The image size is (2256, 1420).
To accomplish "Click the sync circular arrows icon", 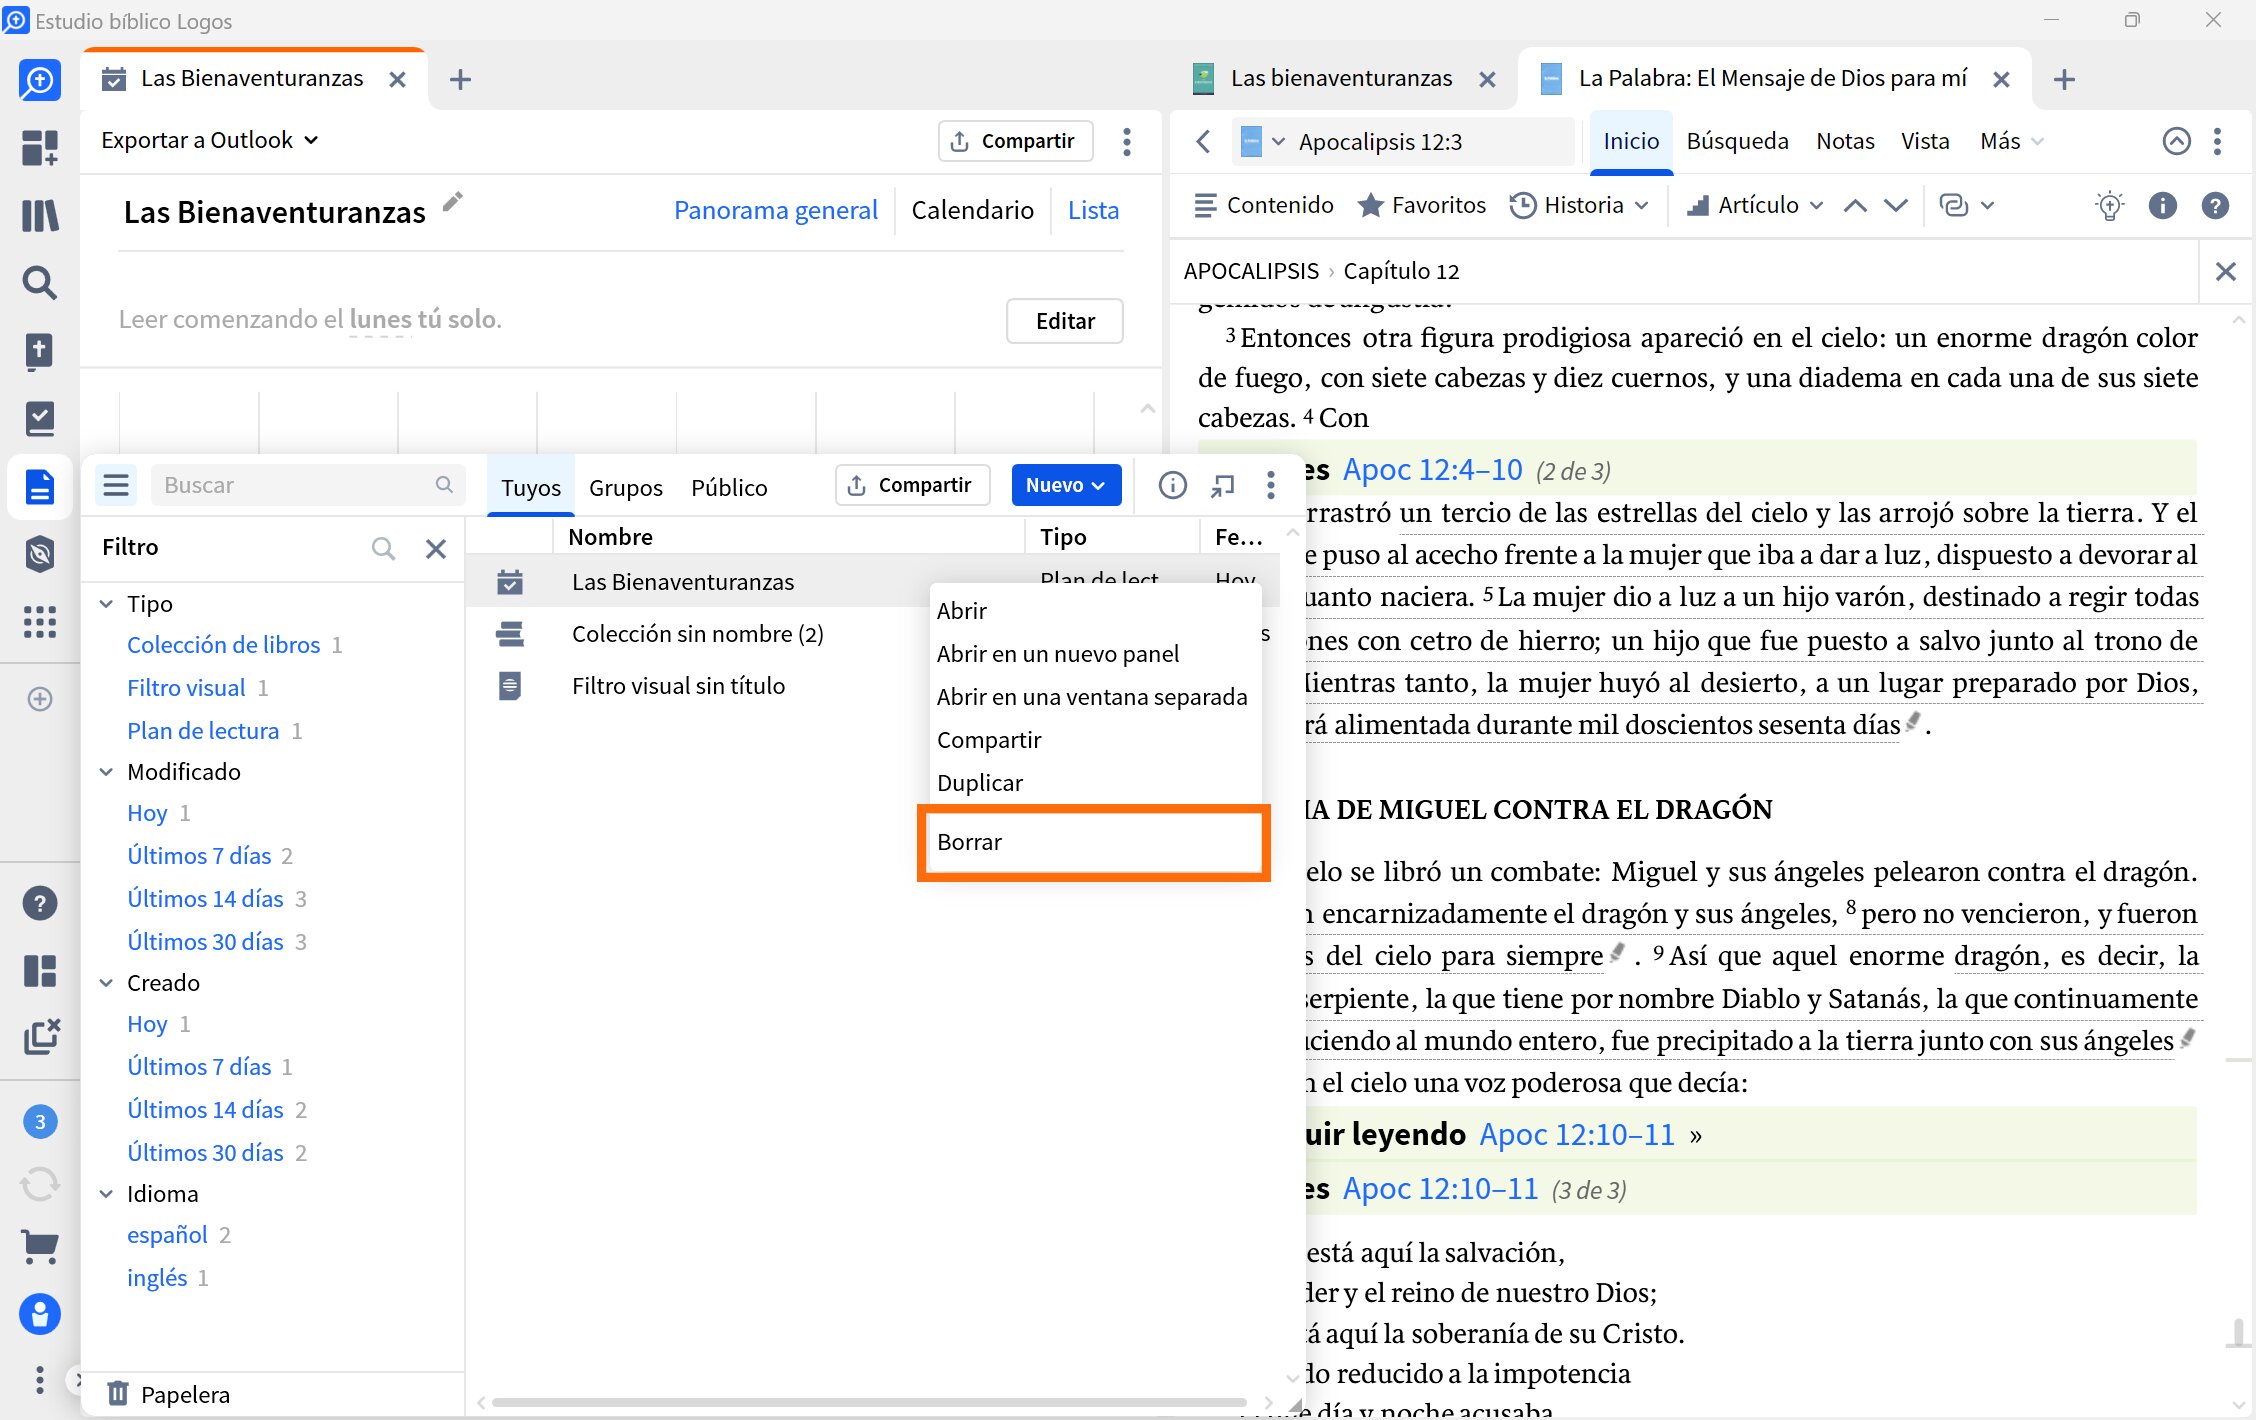I will pyautogui.click(x=40, y=1184).
